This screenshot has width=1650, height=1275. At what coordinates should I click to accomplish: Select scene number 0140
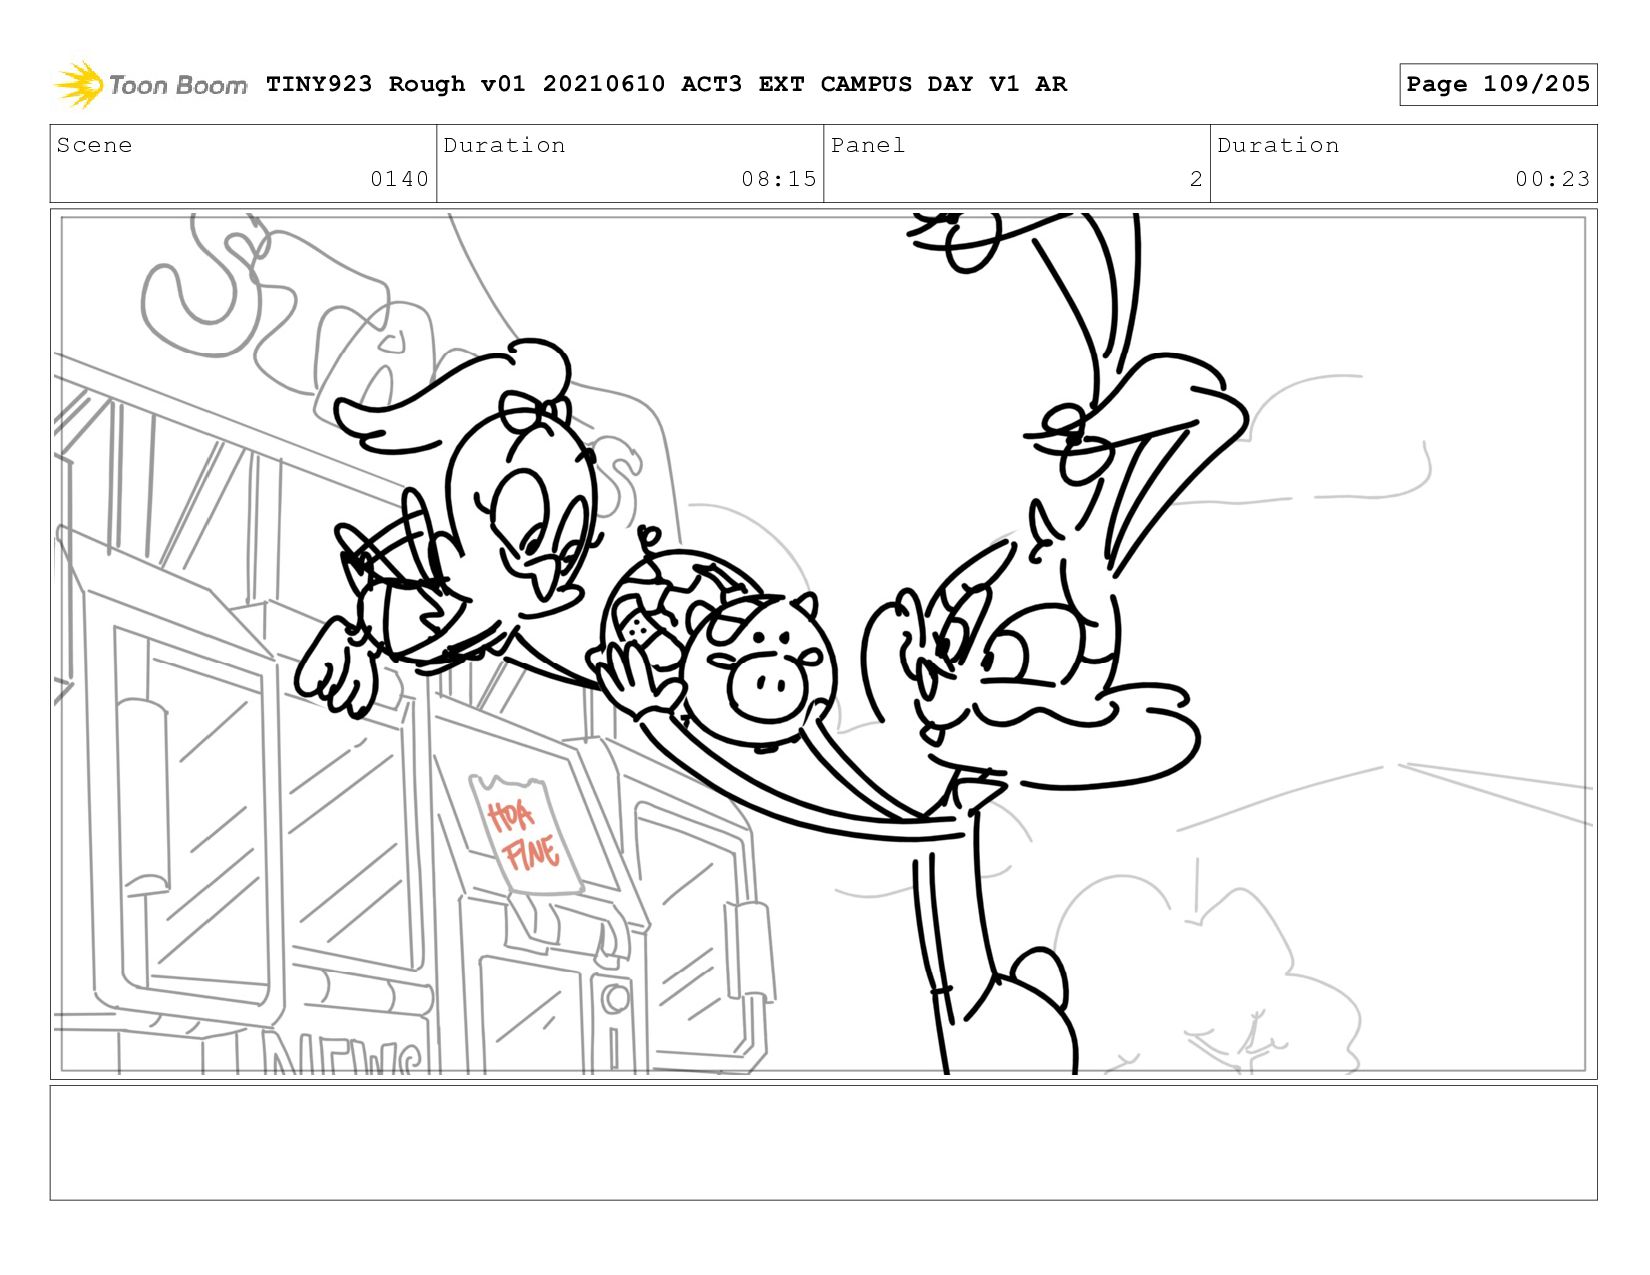pyautogui.click(x=399, y=179)
